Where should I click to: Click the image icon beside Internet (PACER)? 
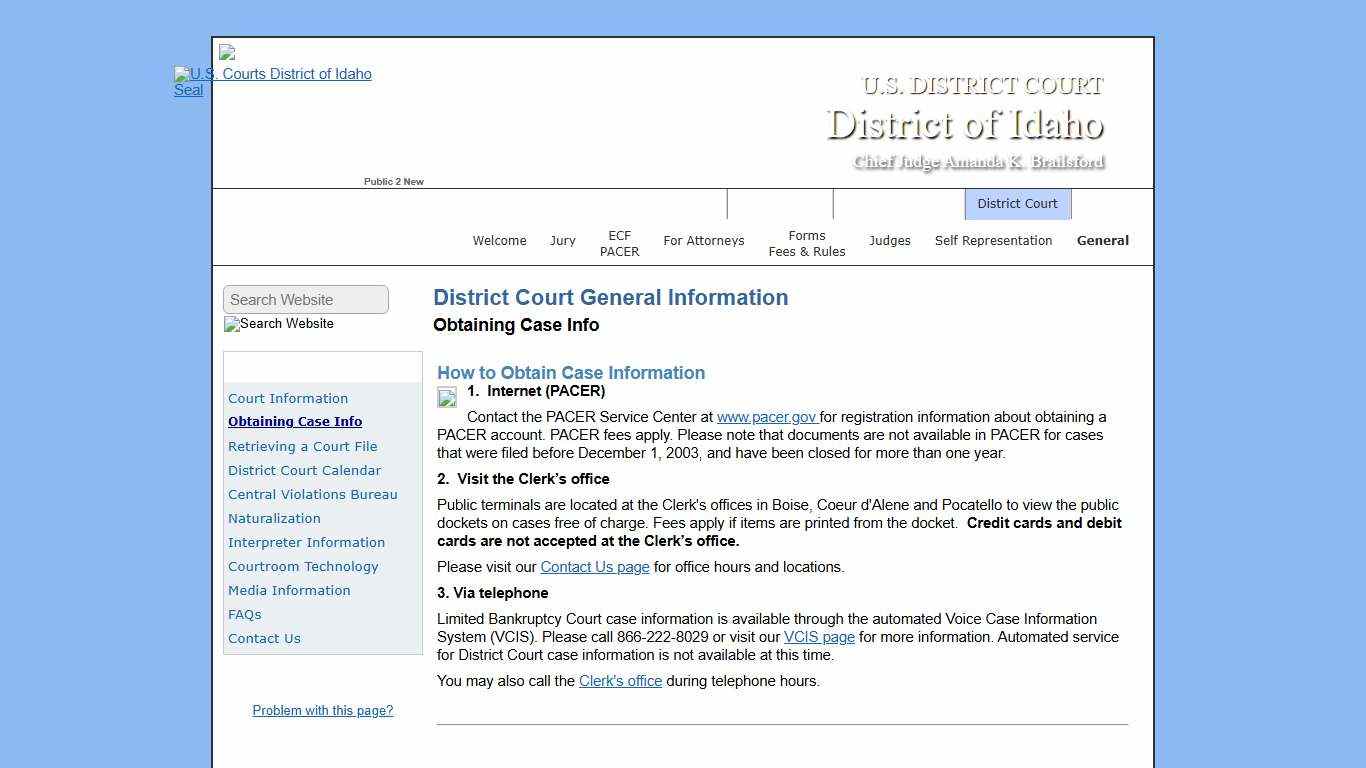point(446,397)
